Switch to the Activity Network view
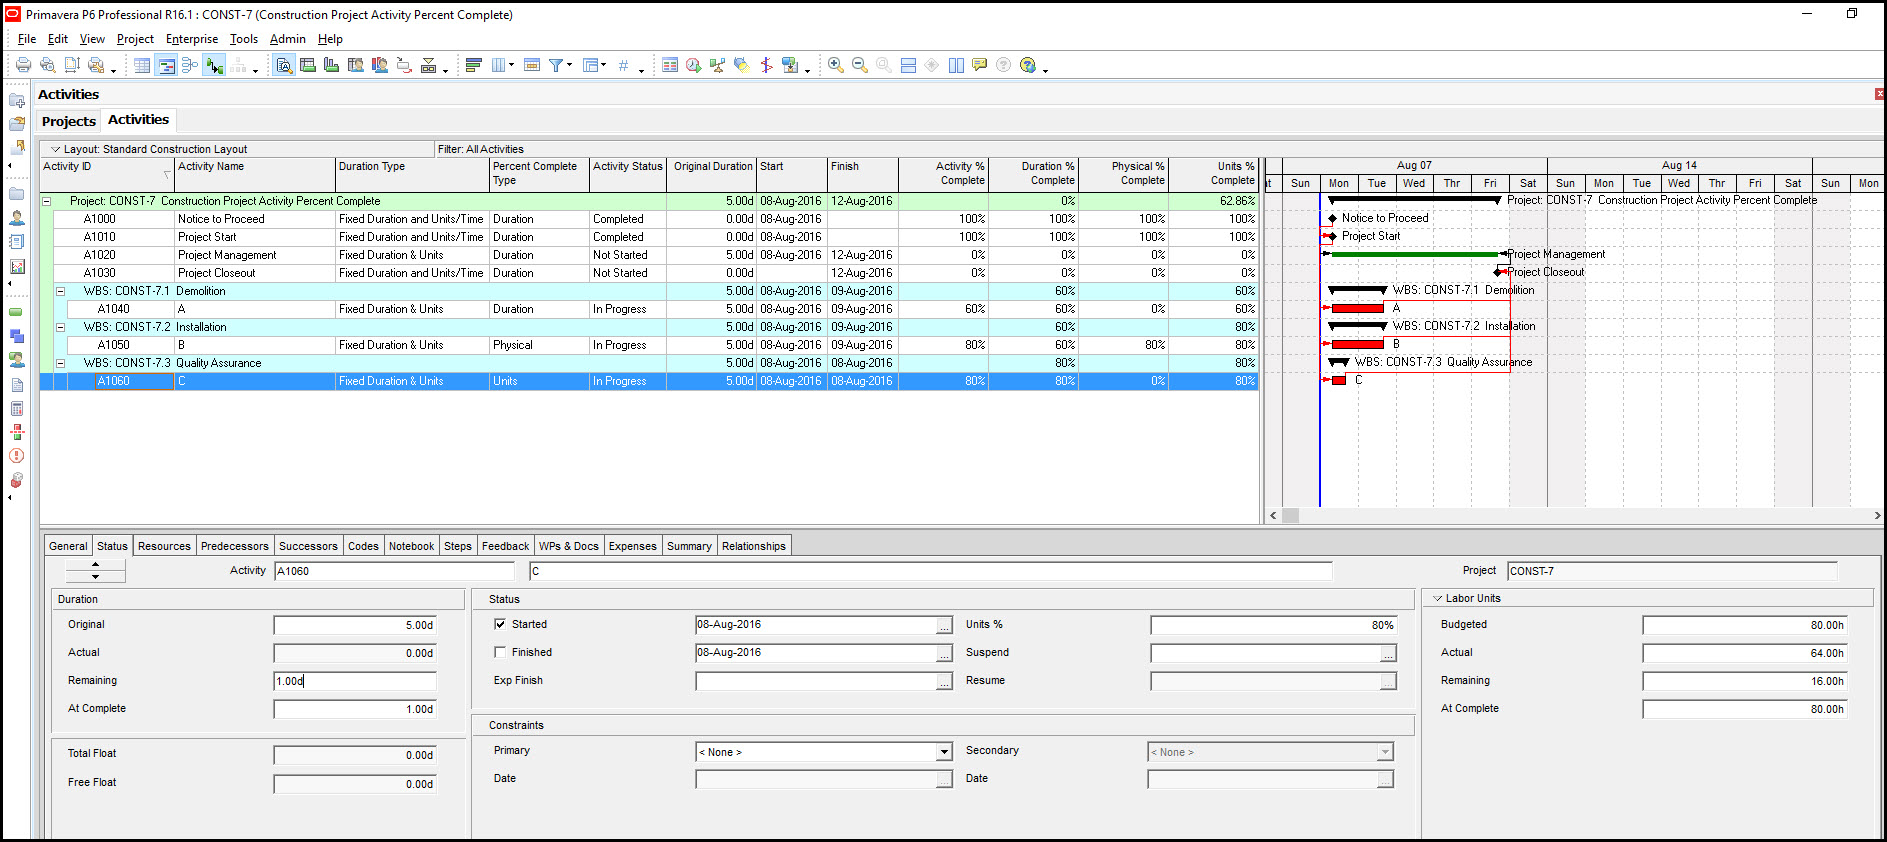 click(190, 65)
